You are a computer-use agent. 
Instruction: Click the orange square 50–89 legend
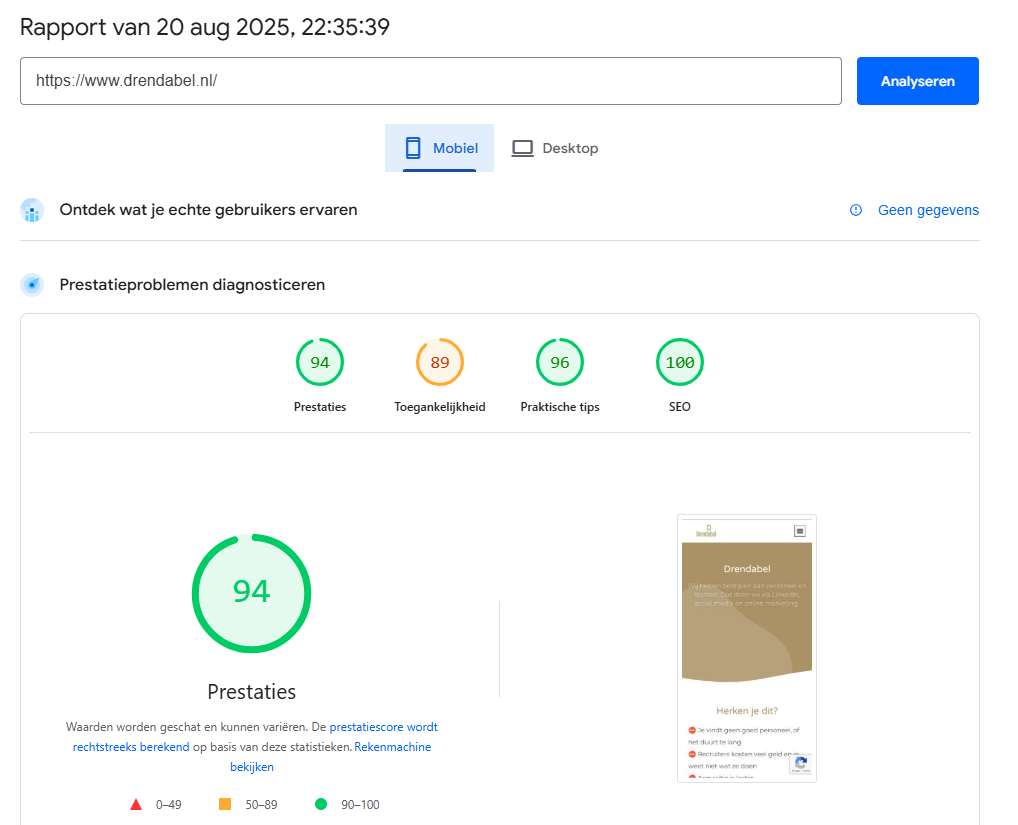pos(225,804)
